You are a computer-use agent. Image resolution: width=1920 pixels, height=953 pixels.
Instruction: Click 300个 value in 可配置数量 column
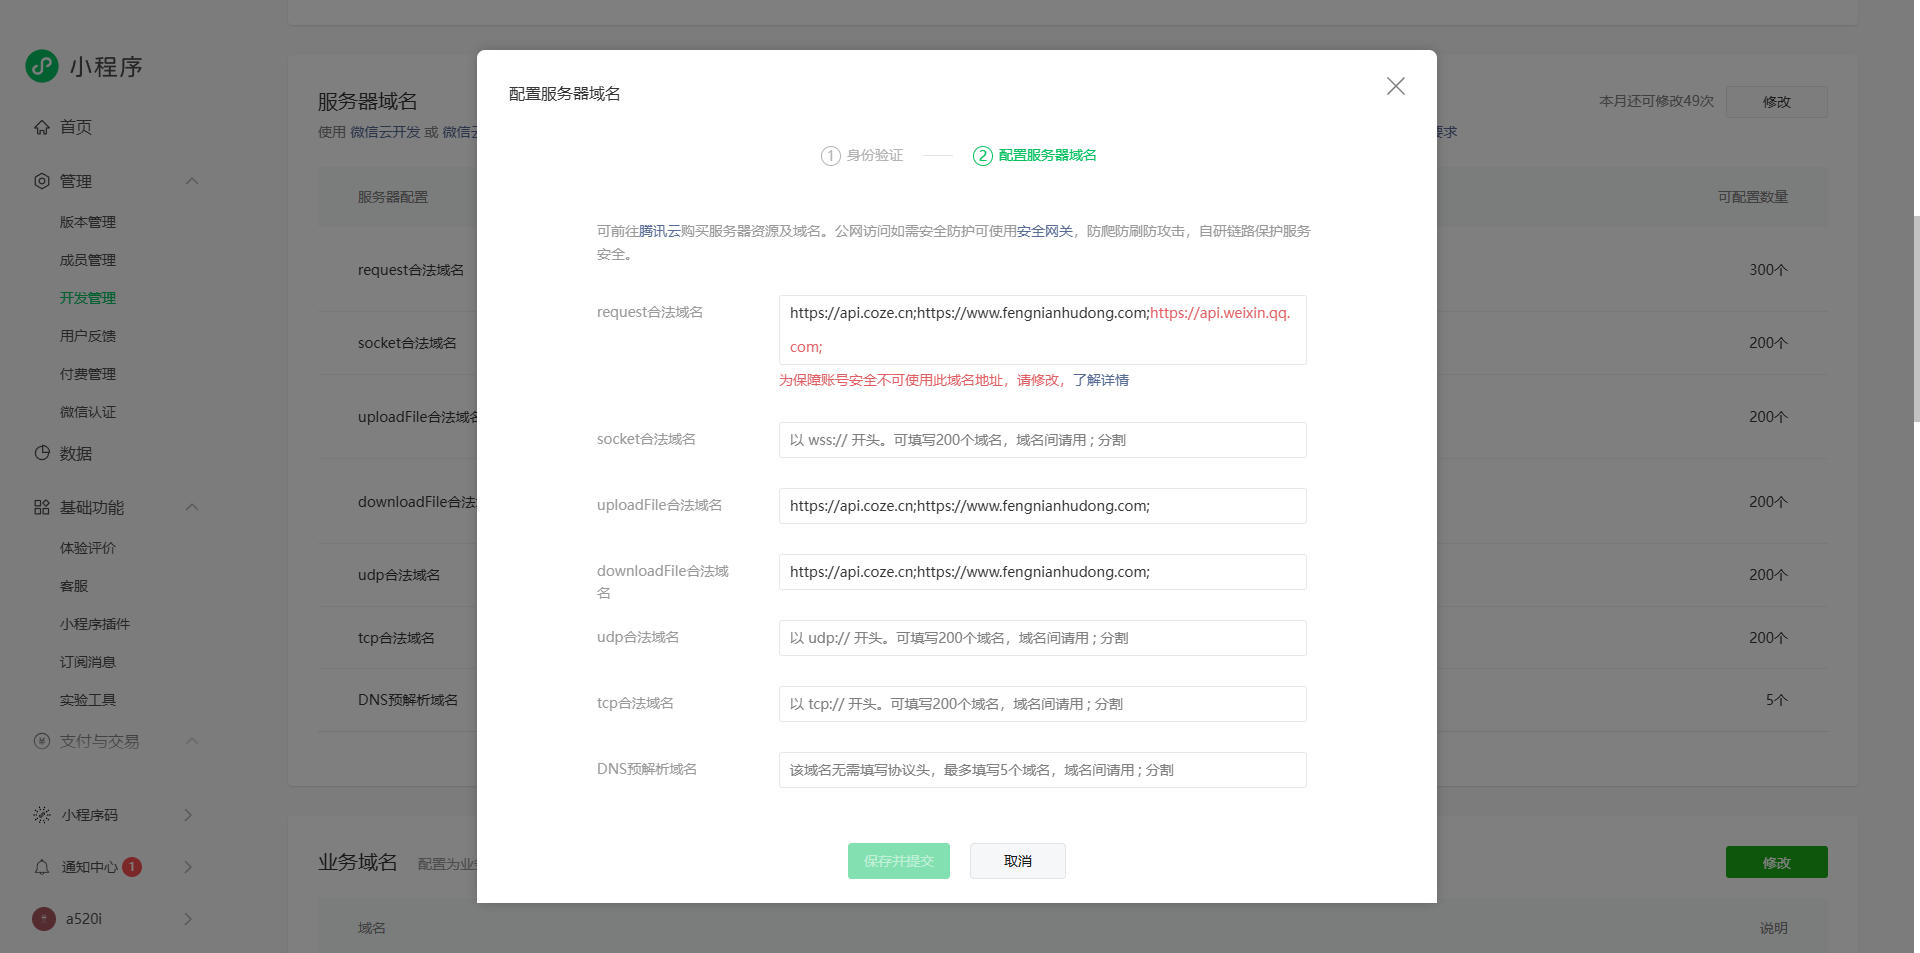(x=1768, y=270)
